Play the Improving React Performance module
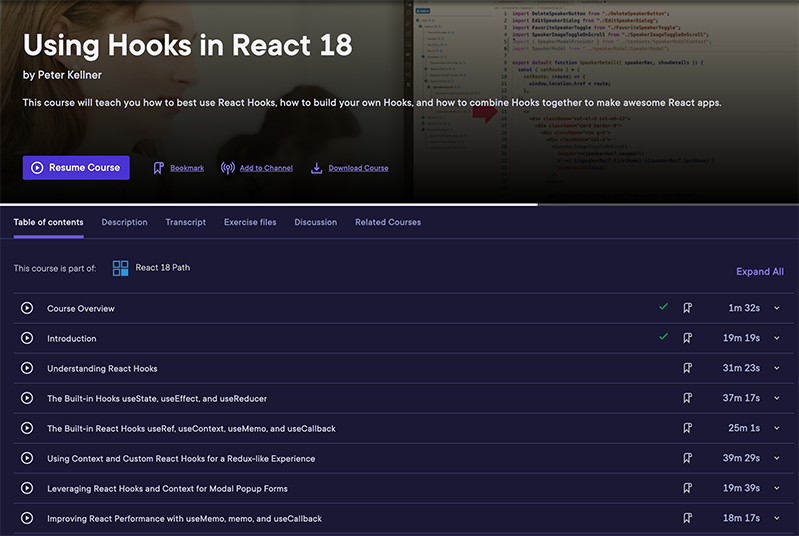Viewport: 799px width, 536px height. coord(27,519)
